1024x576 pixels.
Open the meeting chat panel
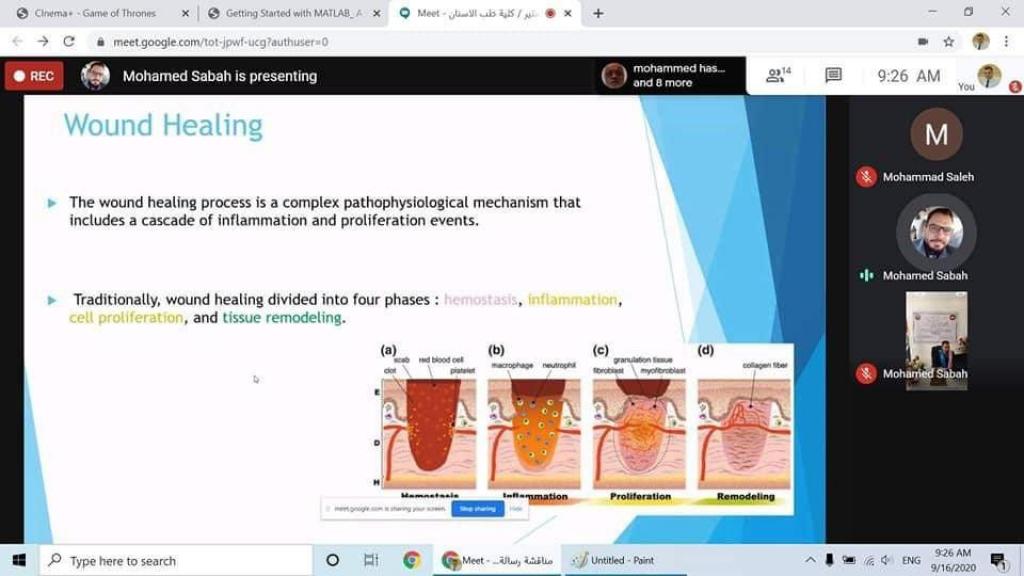tap(833, 76)
